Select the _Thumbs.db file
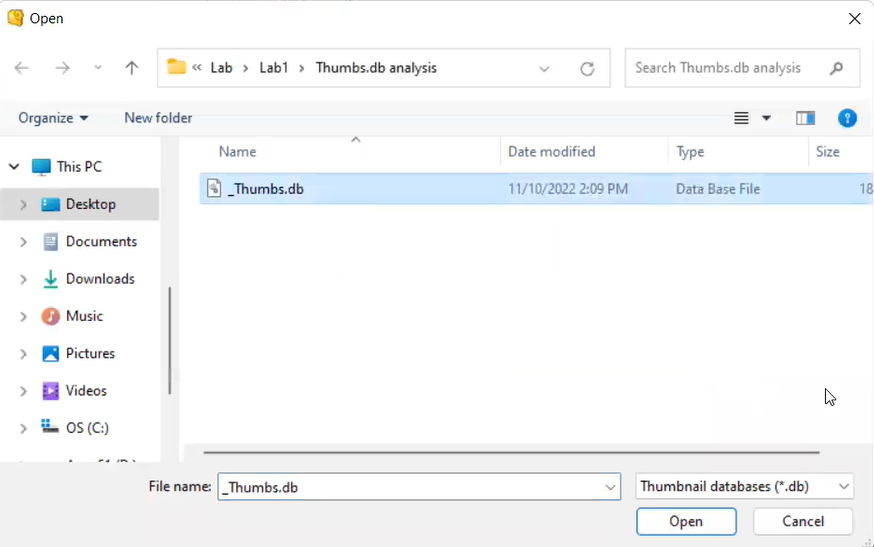874x547 pixels. click(x=266, y=189)
